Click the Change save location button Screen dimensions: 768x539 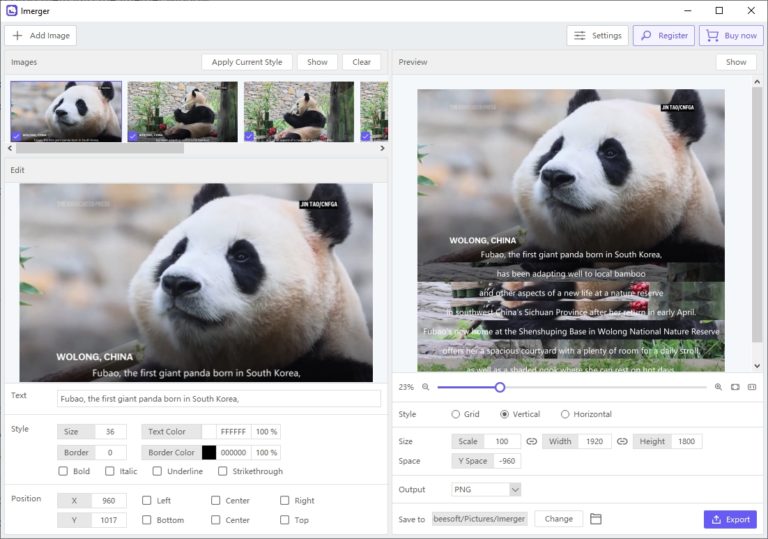pyautogui.click(x=558, y=519)
